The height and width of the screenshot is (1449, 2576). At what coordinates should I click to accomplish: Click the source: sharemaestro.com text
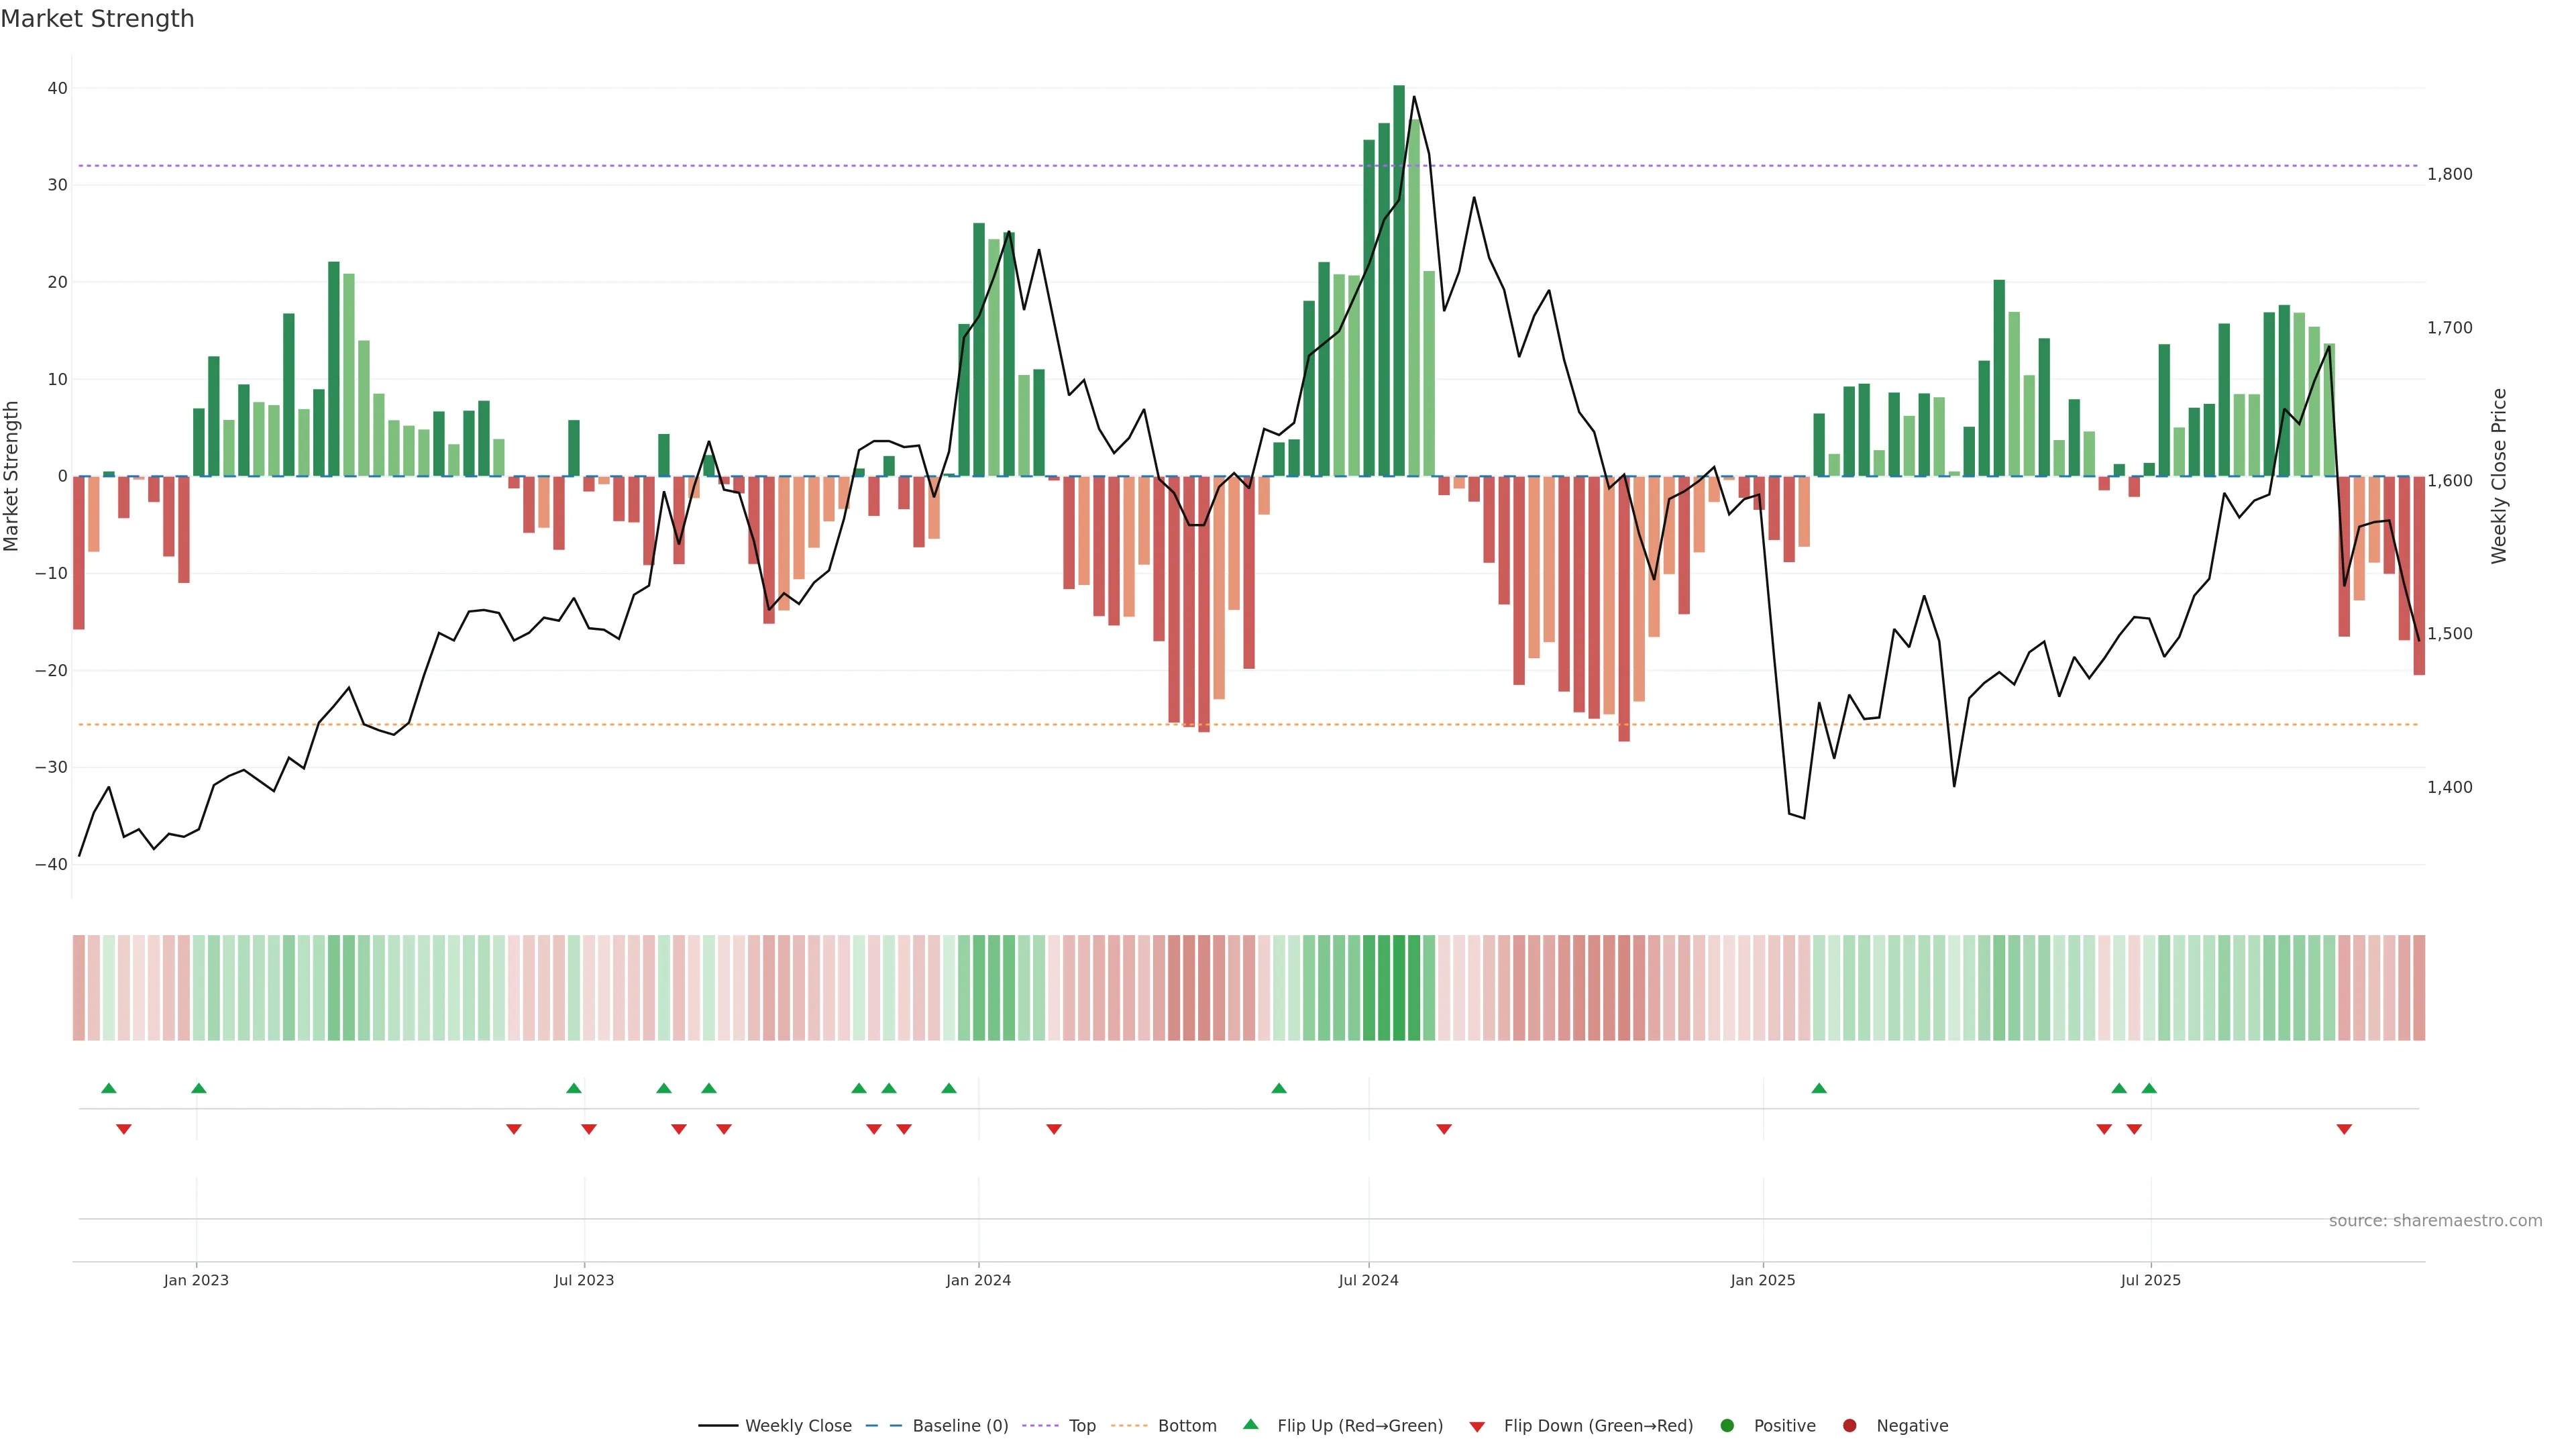click(x=2435, y=1221)
